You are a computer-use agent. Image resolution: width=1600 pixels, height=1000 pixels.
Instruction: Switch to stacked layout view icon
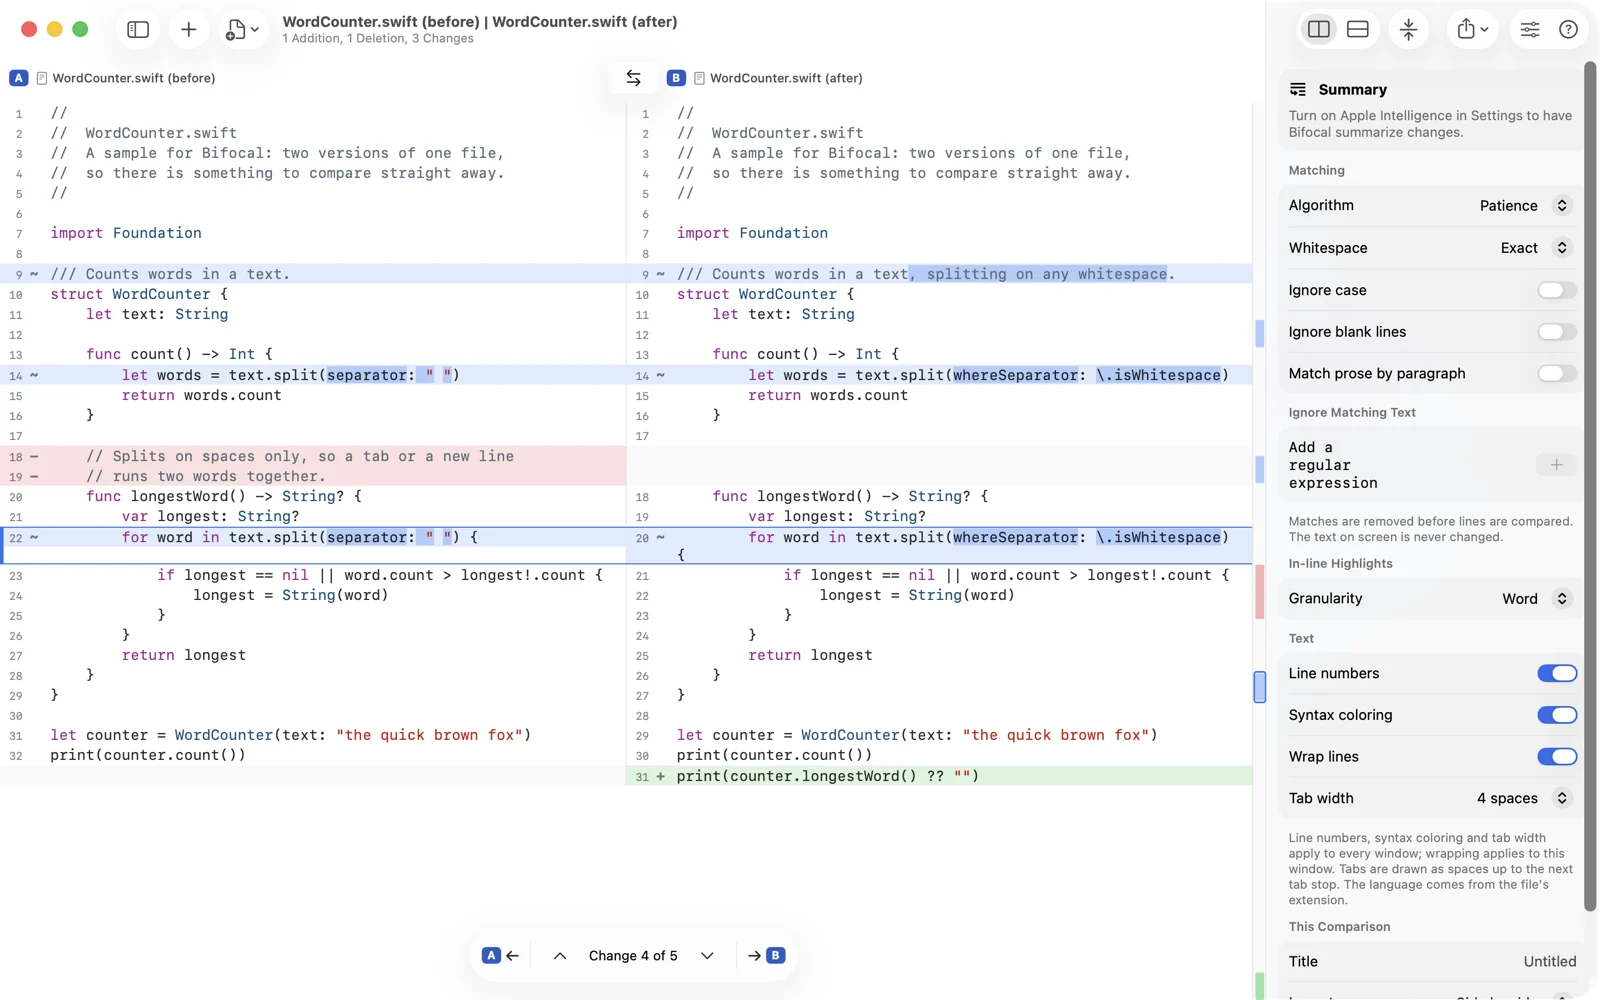[x=1358, y=30]
